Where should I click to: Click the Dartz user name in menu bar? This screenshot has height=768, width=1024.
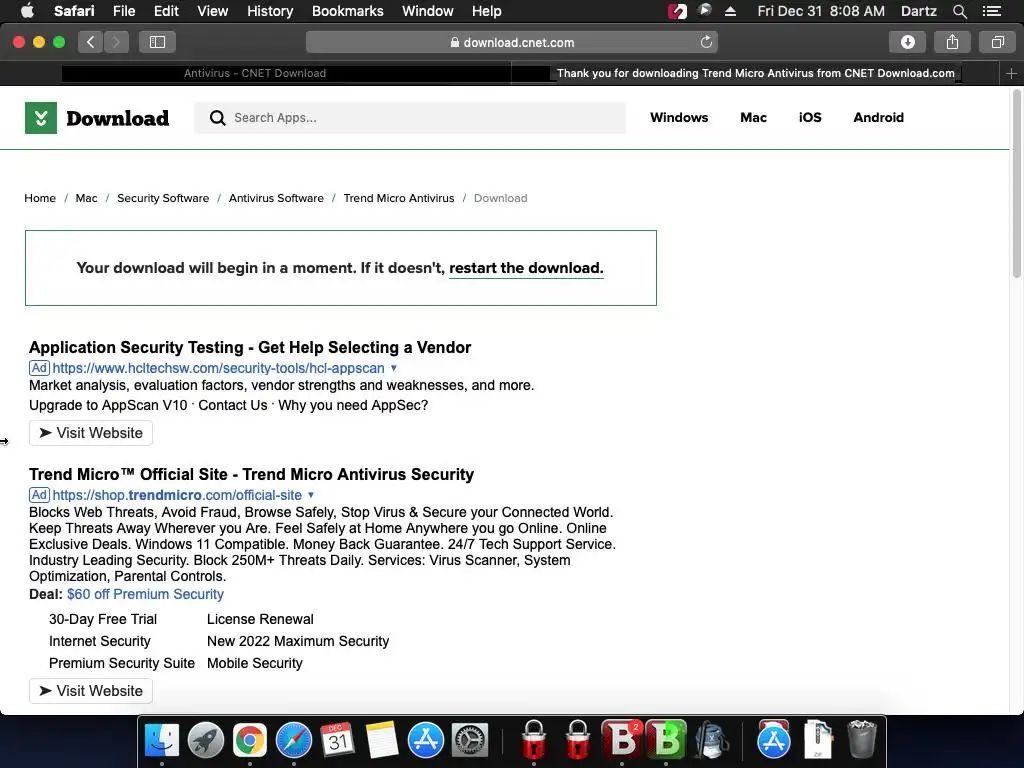[918, 11]
